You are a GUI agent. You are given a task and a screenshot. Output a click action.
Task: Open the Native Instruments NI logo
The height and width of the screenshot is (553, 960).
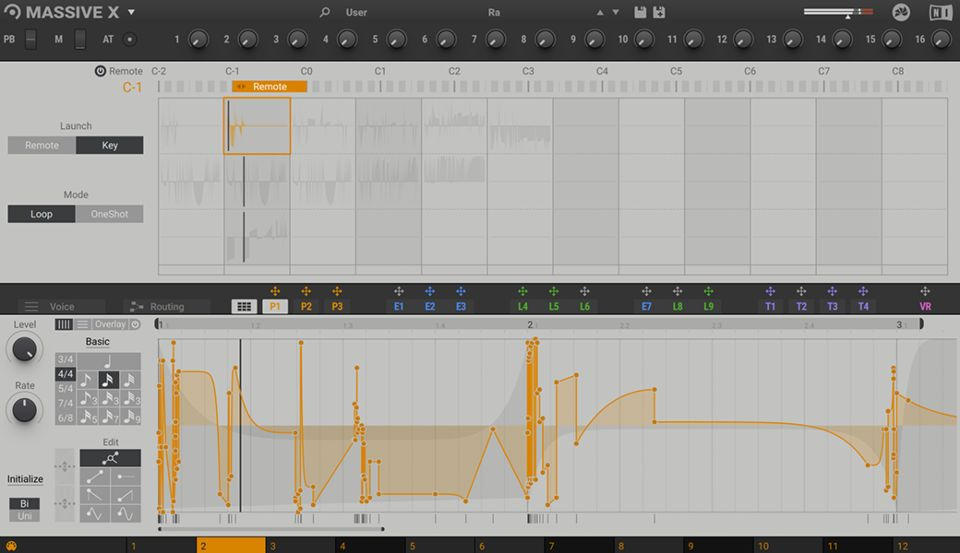[x=940, y=13]
